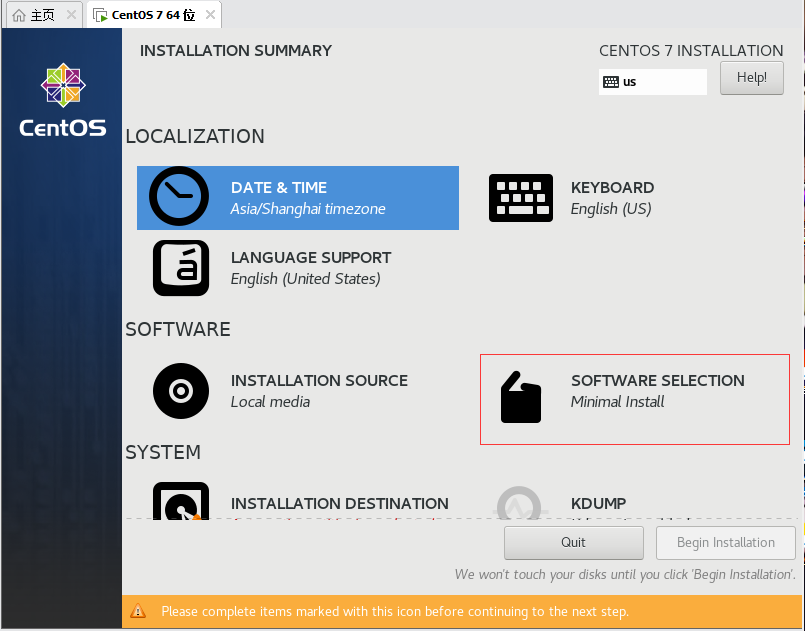Image resolution: width=805 pixels, height=631 pixels.
Task: Click SOFTWARE SELECTION label text
Action: pos(658,381)
